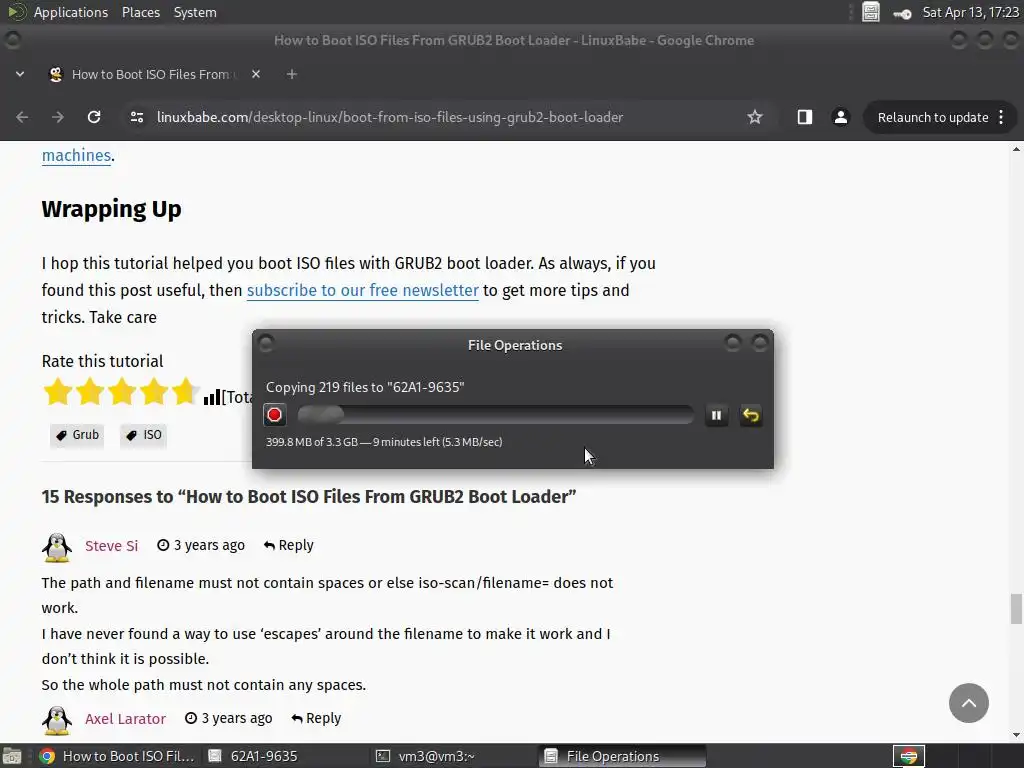Open Steve Si's profile link
The height and width of the screenshot is (768, 1024).
[x=111, y=546]
